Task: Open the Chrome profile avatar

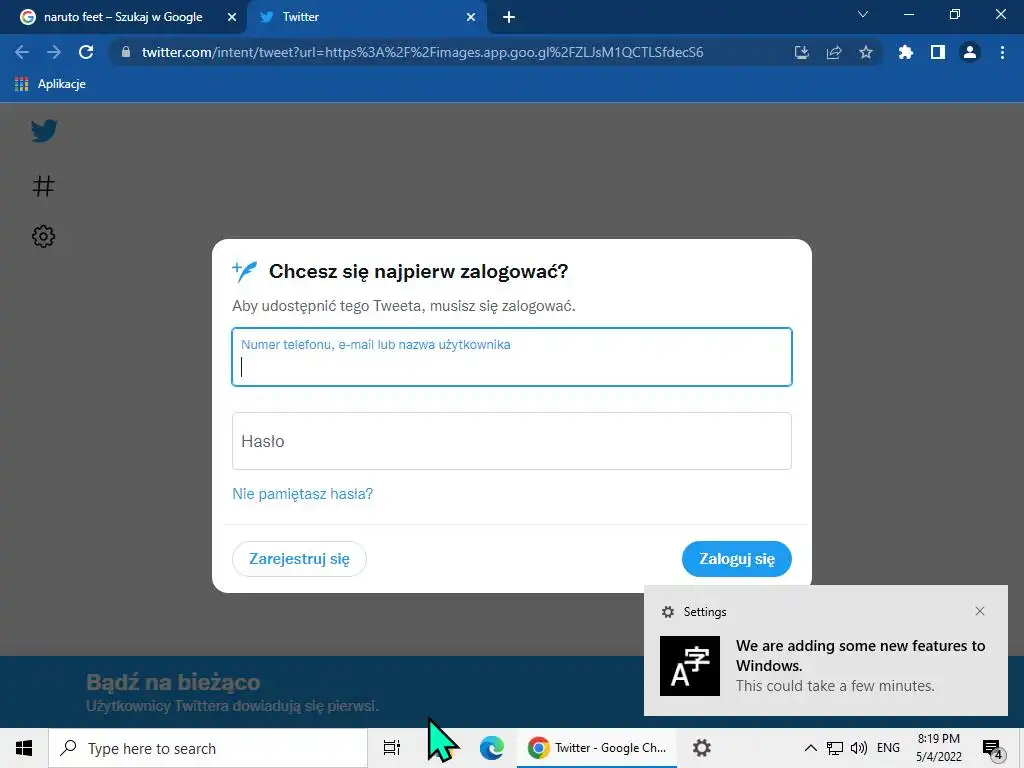Action: pyautogui.click(x=970, y=52)
